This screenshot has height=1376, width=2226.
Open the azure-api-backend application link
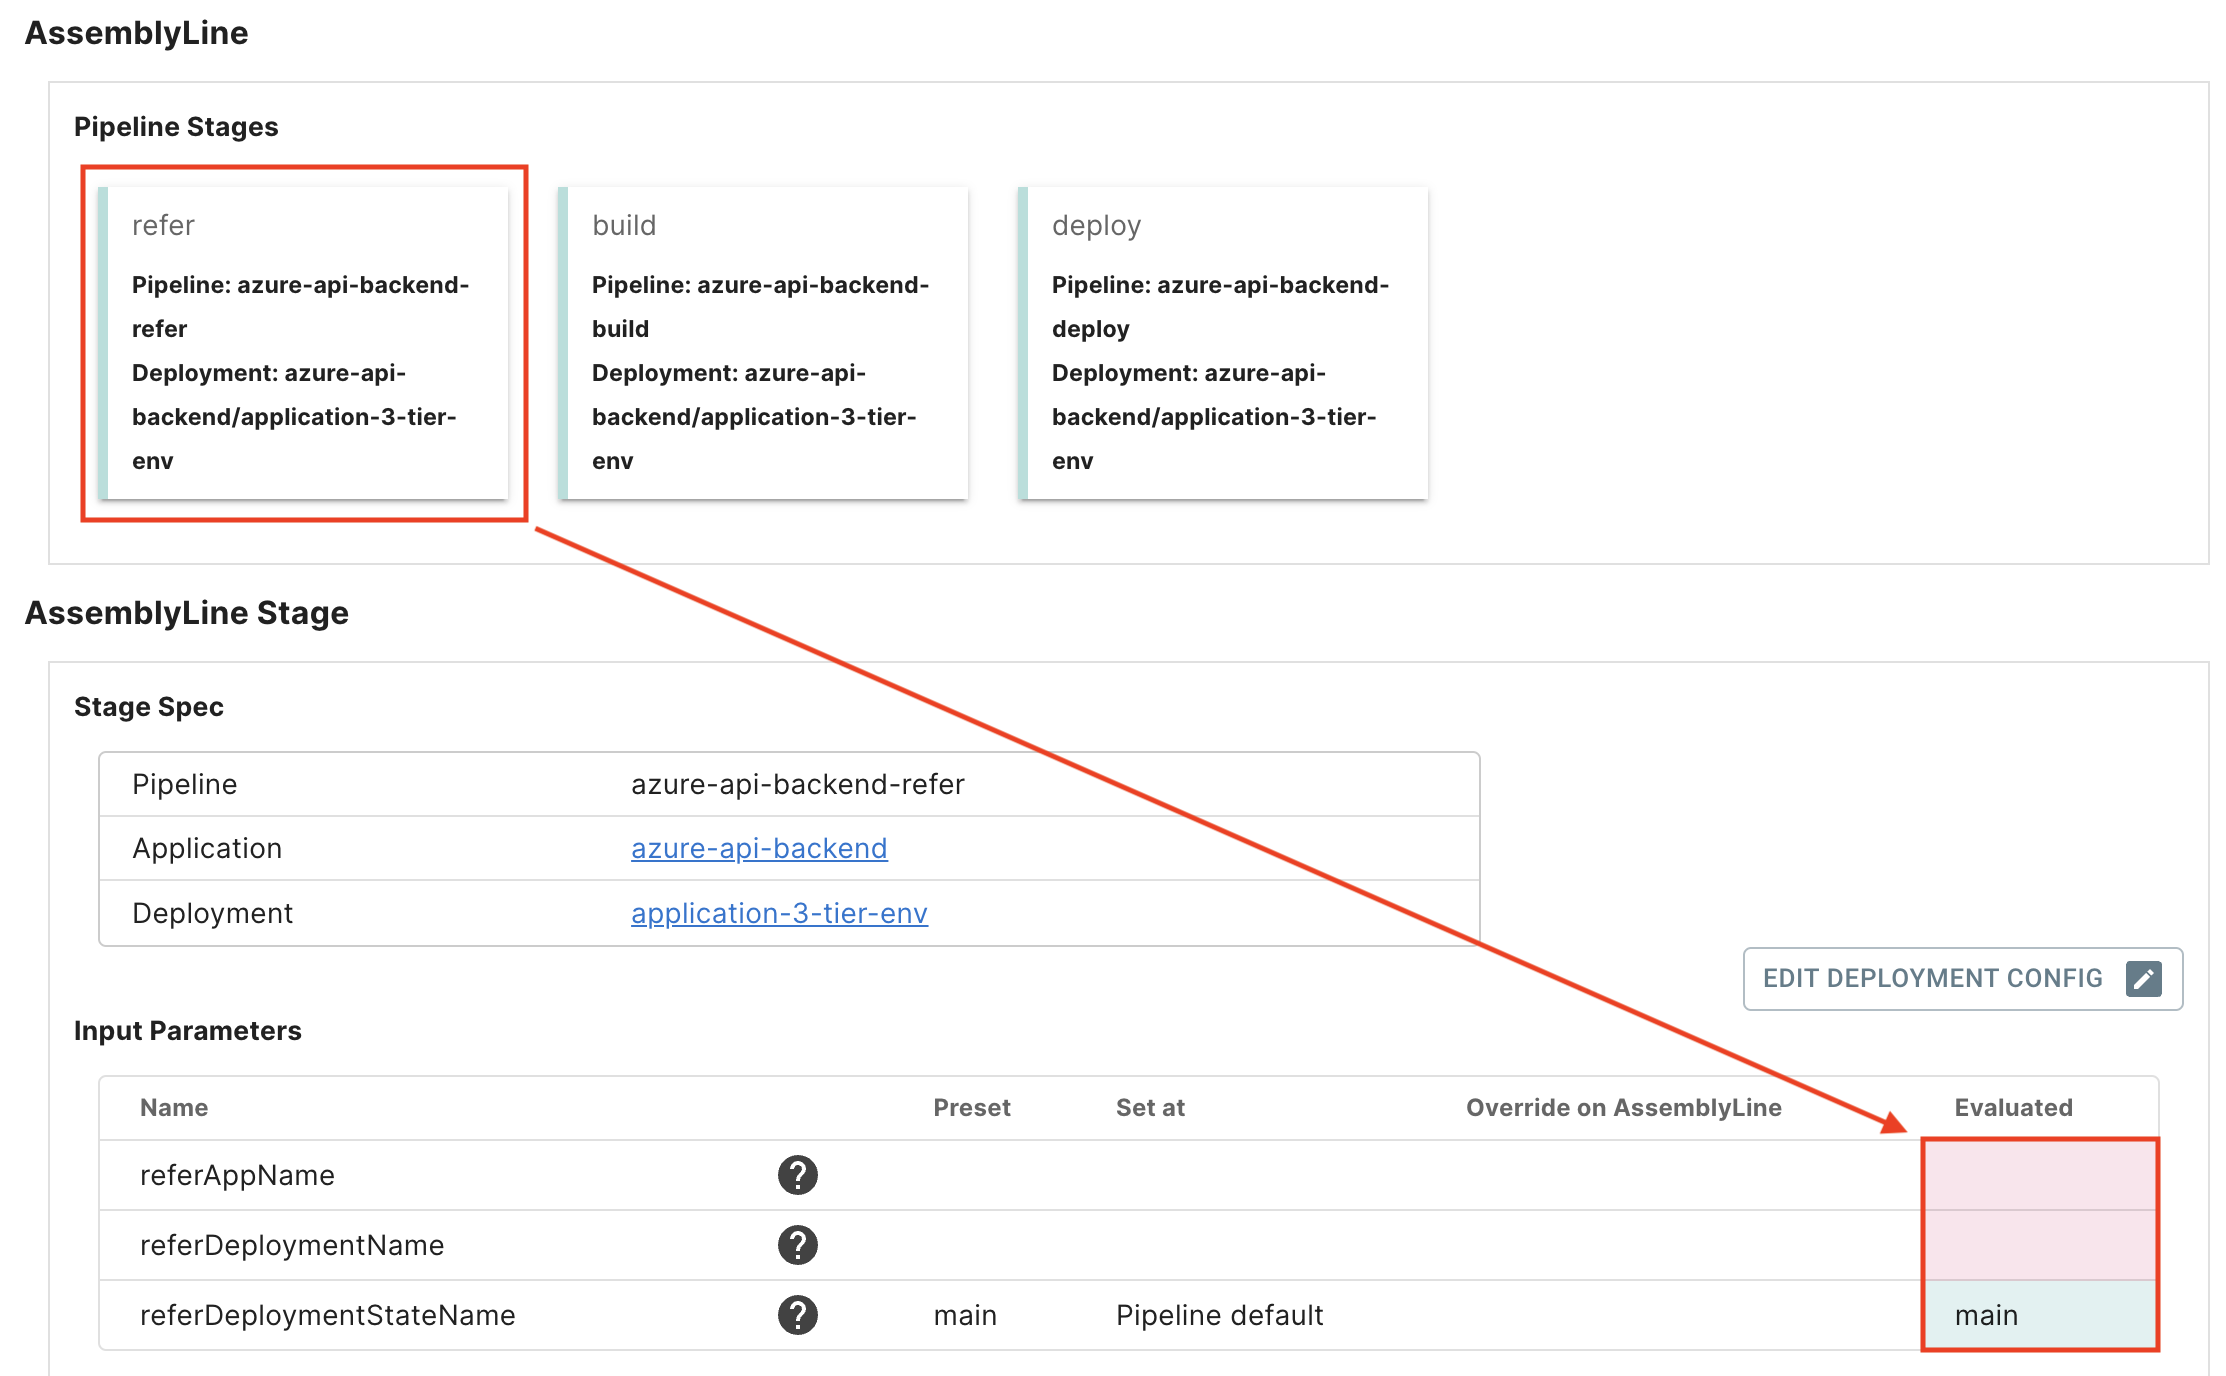click(758, 848)
